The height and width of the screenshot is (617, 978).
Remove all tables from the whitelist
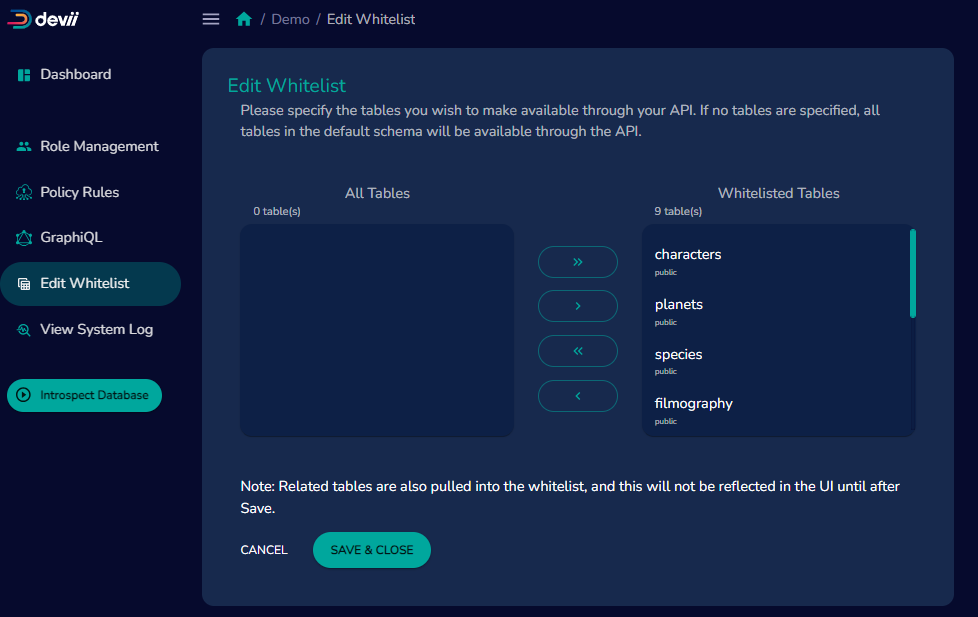578,351
